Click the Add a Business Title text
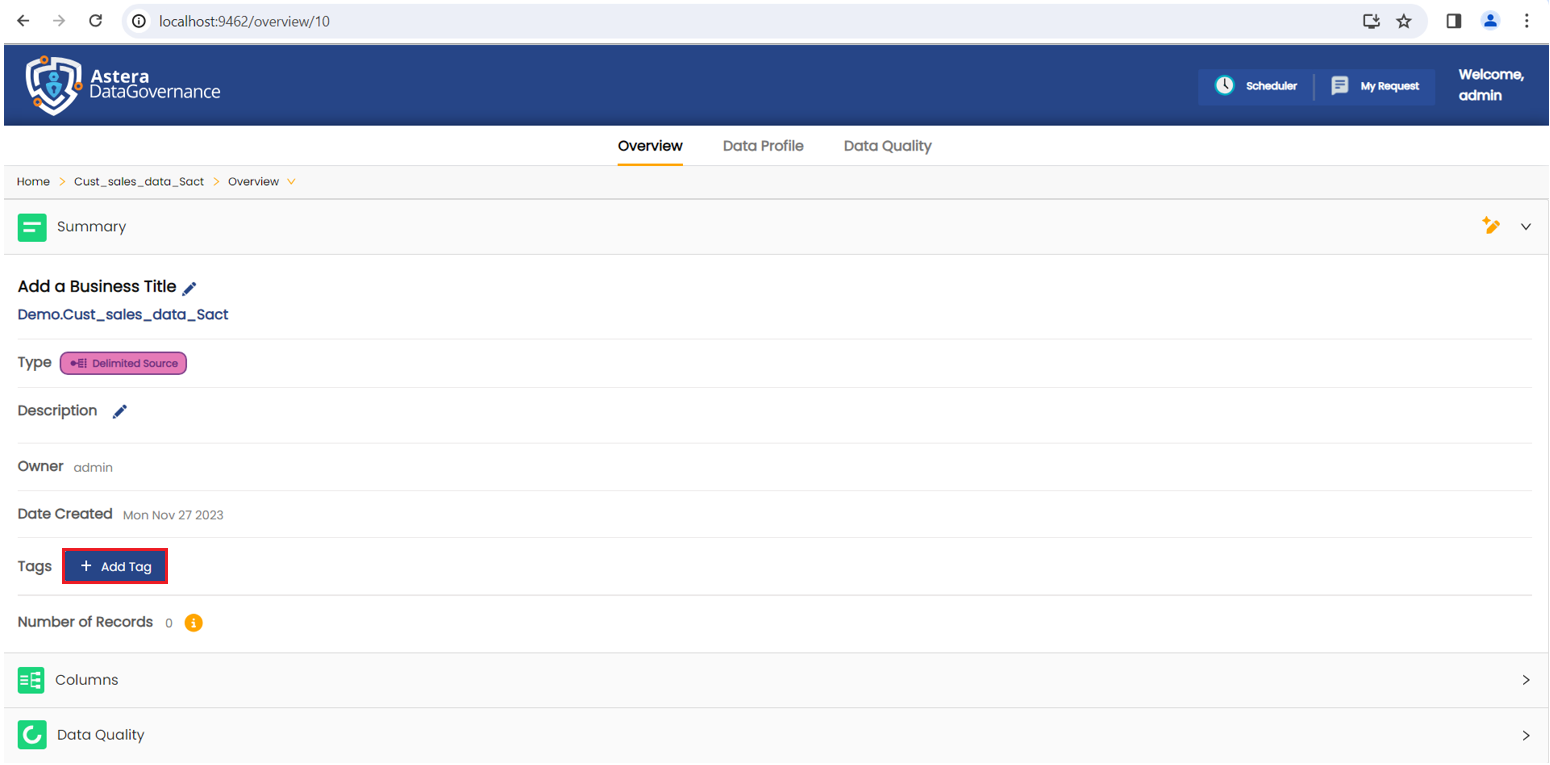Viewport: 1550px width, 765px height. click(x=97, y=287)
